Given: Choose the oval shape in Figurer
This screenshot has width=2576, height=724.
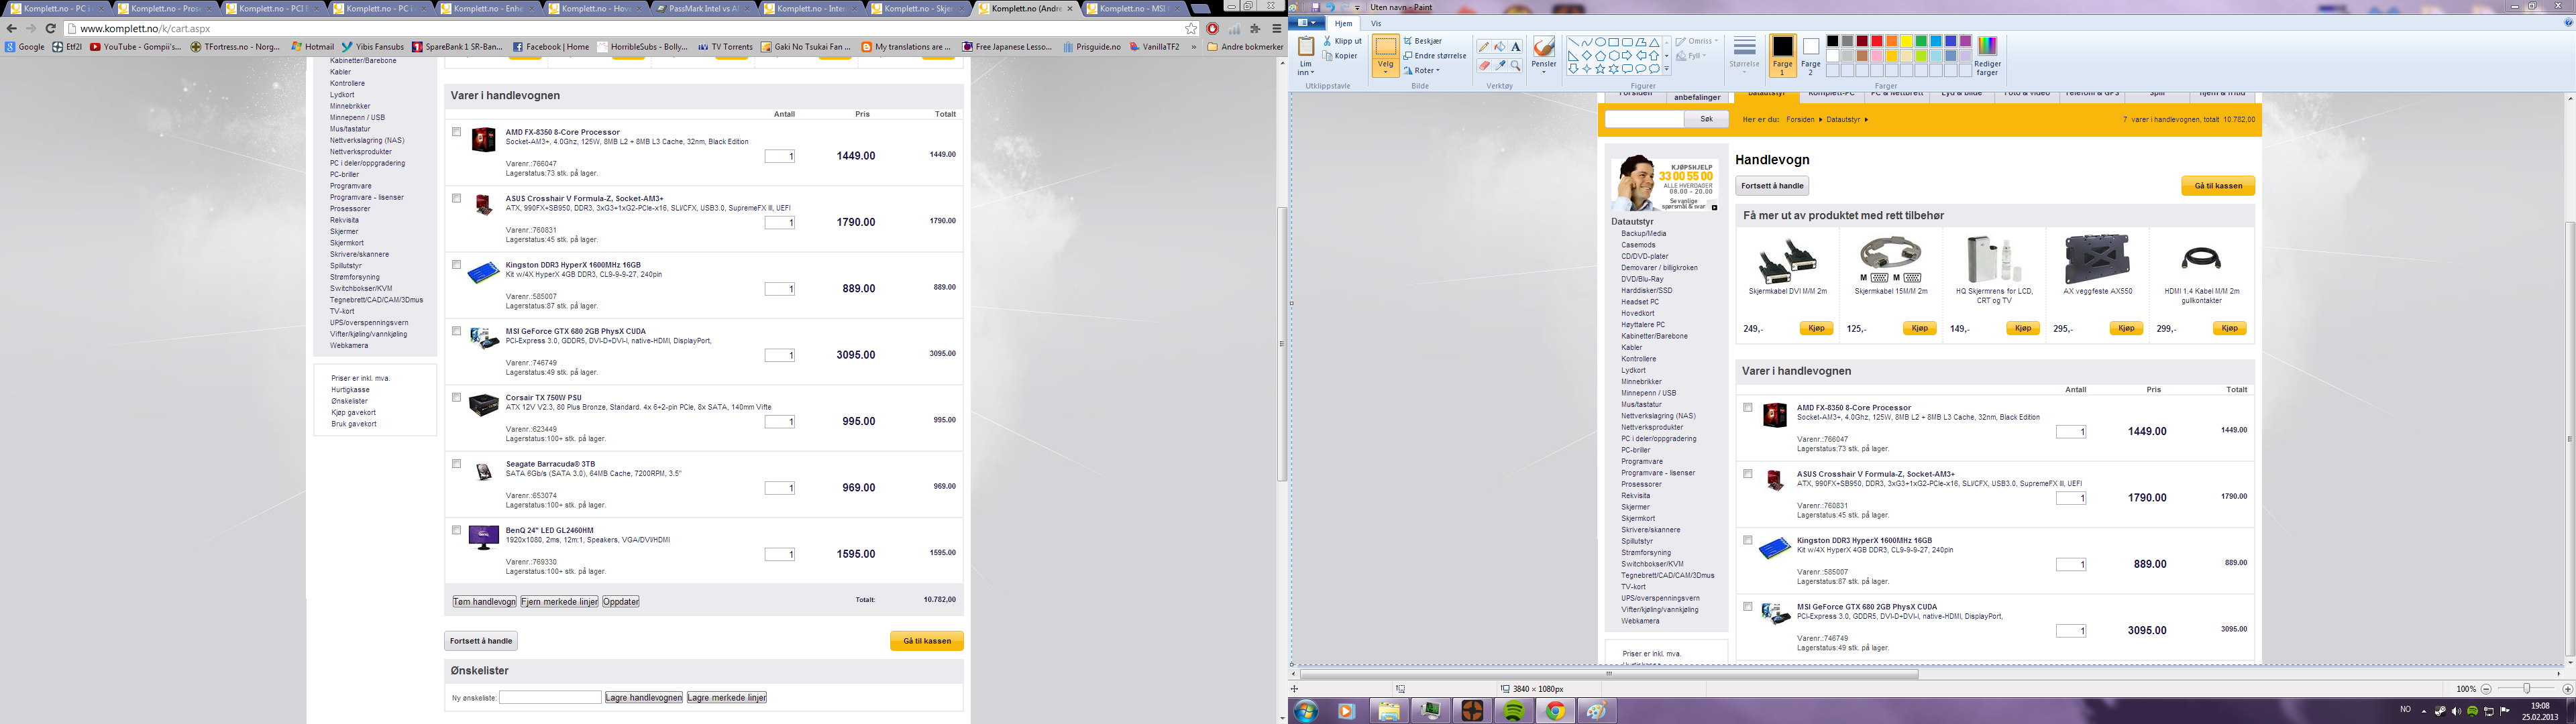Looking at the screenshot, I should click(1600, 42).
